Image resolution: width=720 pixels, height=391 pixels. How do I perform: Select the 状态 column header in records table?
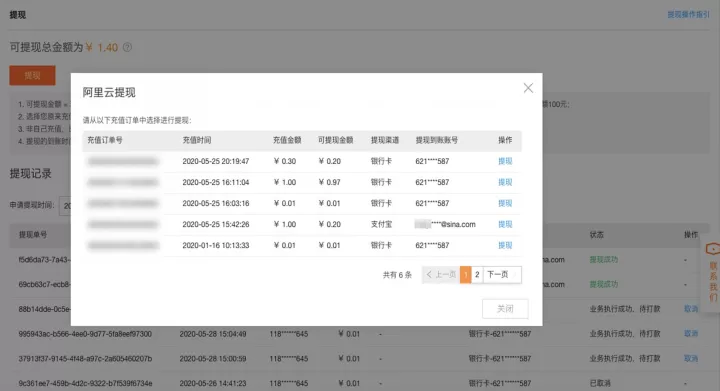(x=597, y=235)
